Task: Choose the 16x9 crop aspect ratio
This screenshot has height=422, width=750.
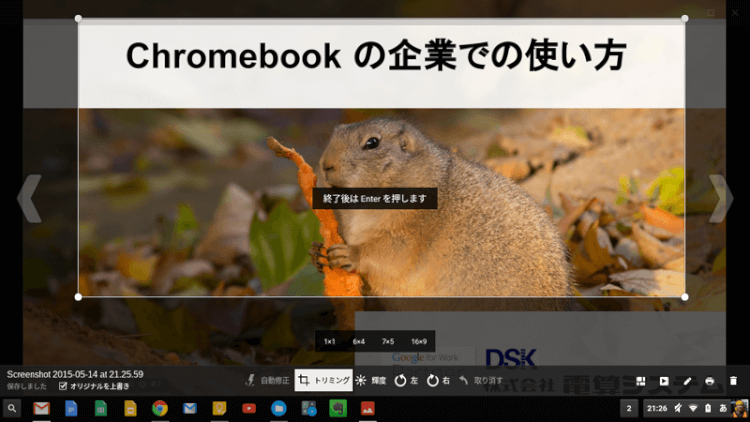Action: click(418, 342)
